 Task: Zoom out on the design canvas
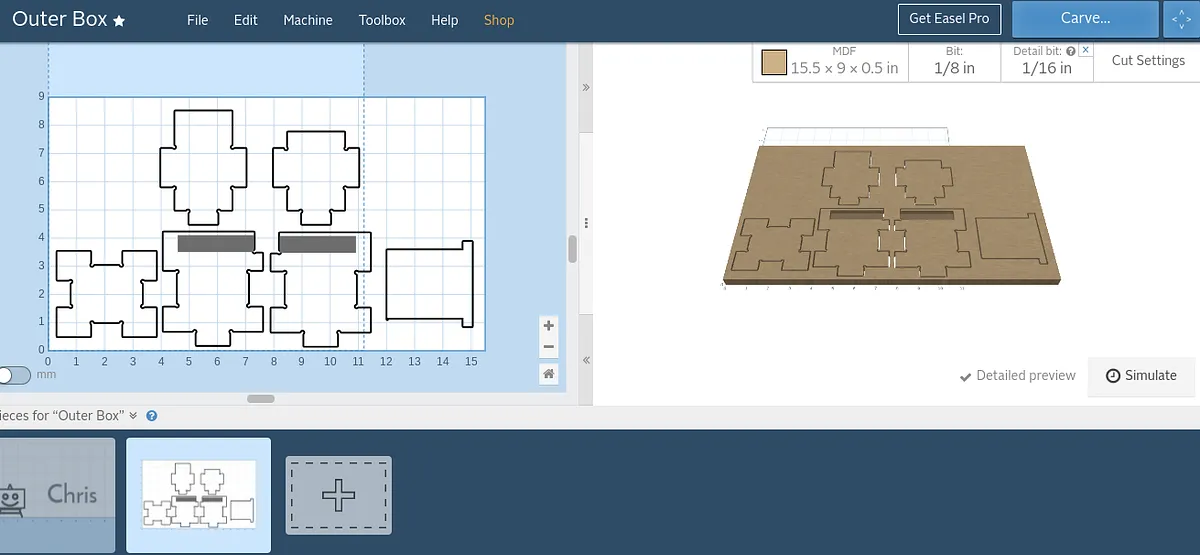(548, 348)
